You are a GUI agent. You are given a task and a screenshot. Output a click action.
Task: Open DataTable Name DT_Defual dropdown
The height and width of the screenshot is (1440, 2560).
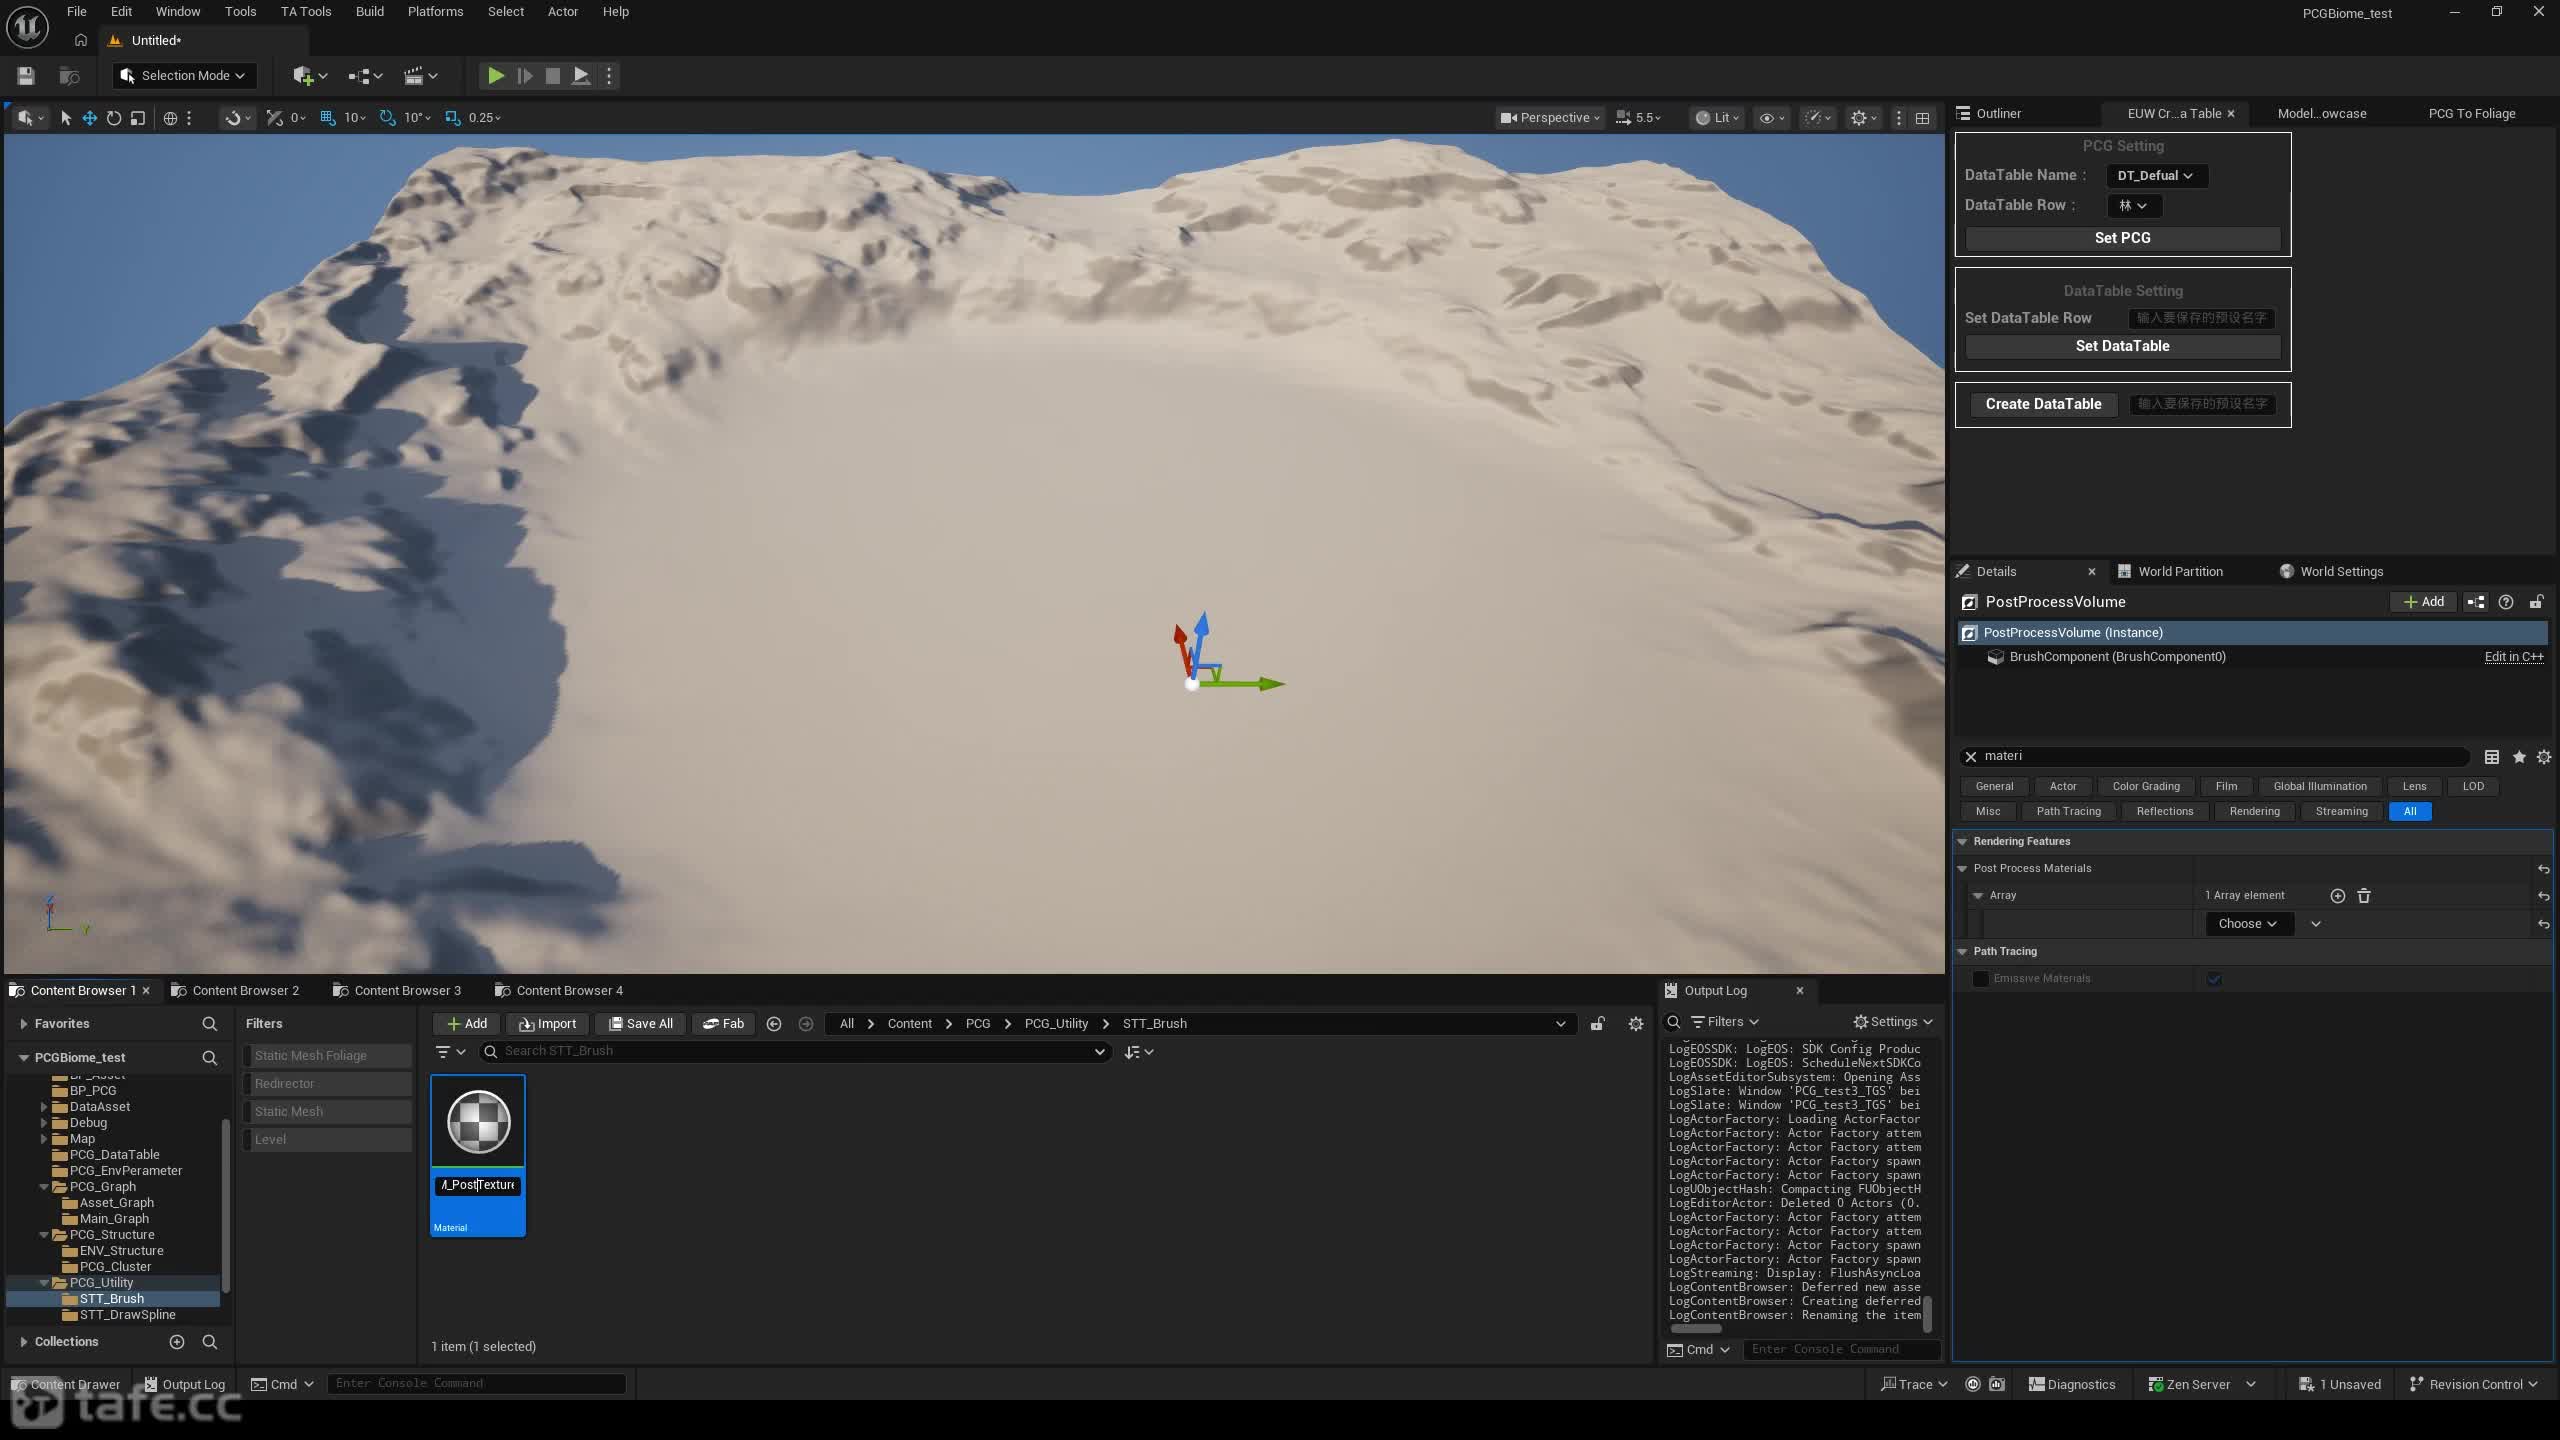(2155, 176)
